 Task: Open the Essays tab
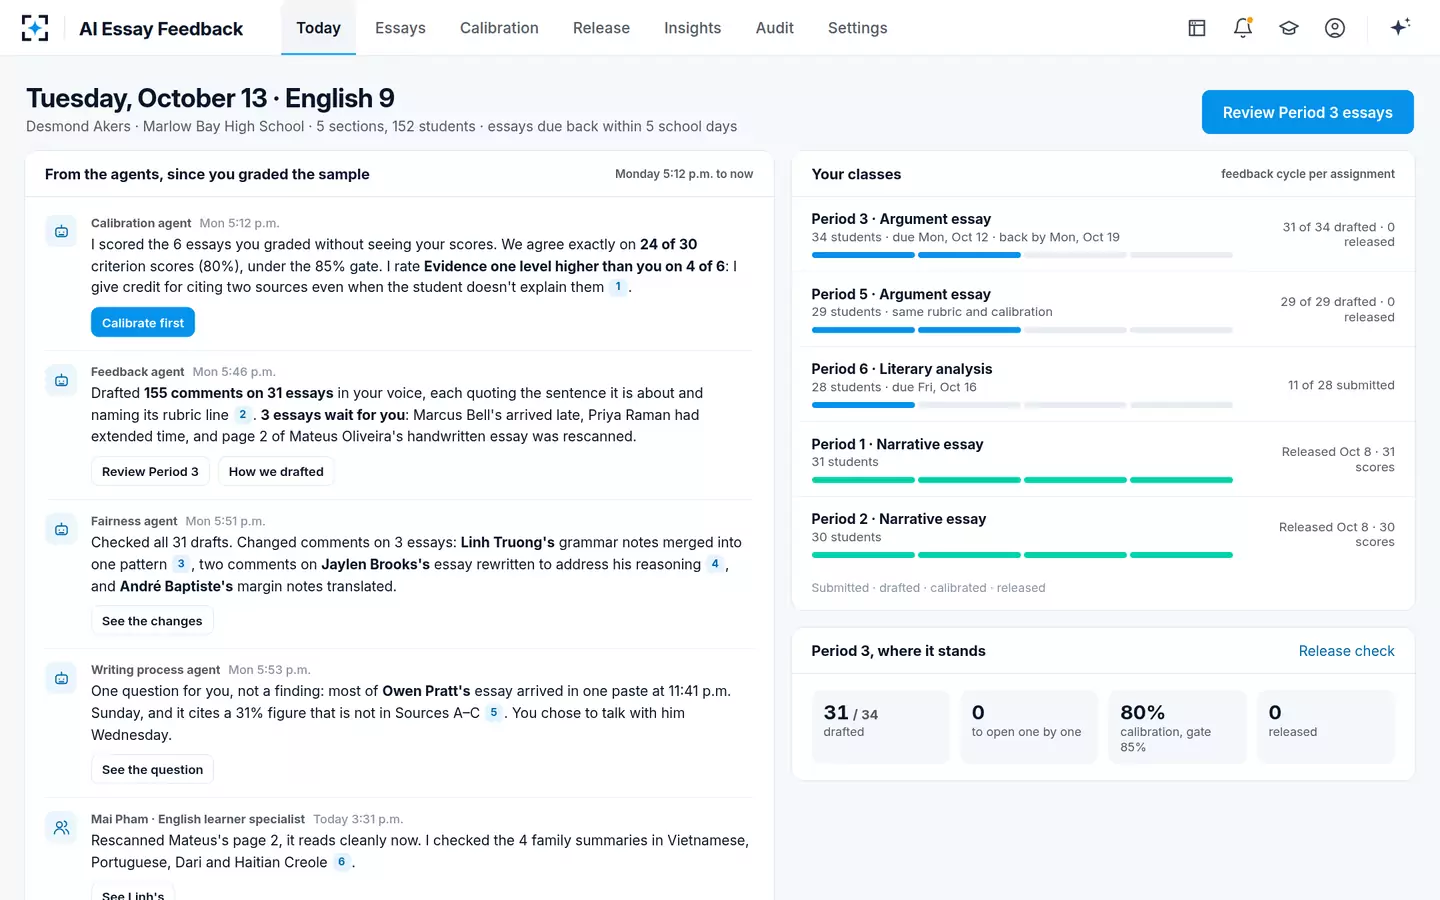400,28
